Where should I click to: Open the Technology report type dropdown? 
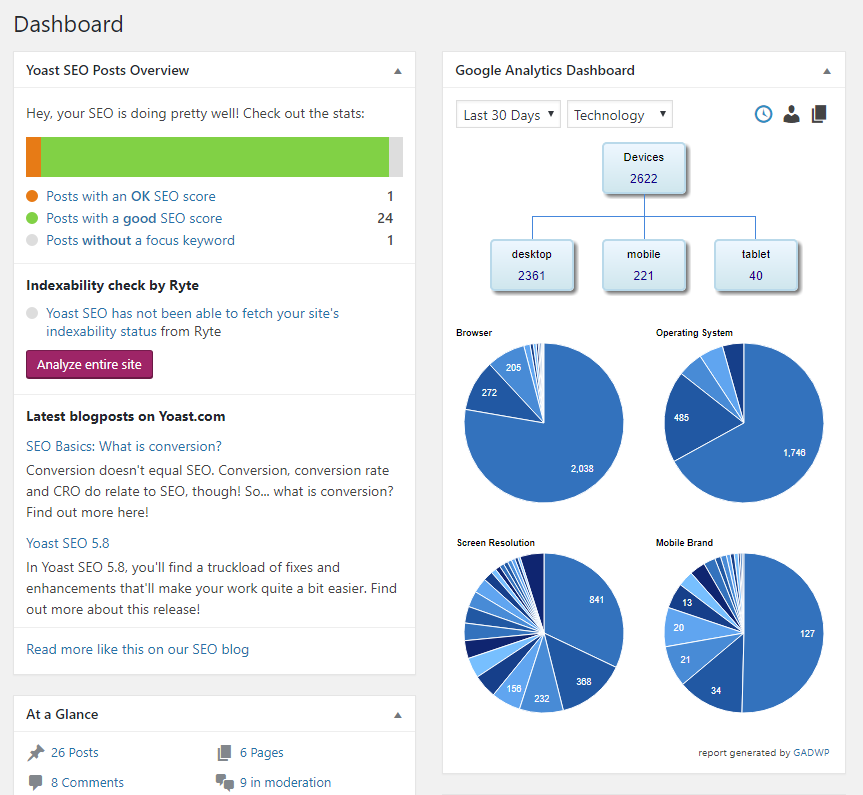click(620, 115)
